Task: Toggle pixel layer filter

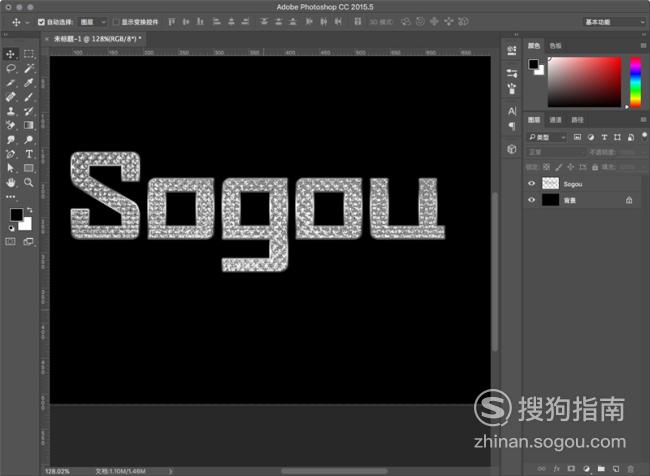Action: (577, 137)
